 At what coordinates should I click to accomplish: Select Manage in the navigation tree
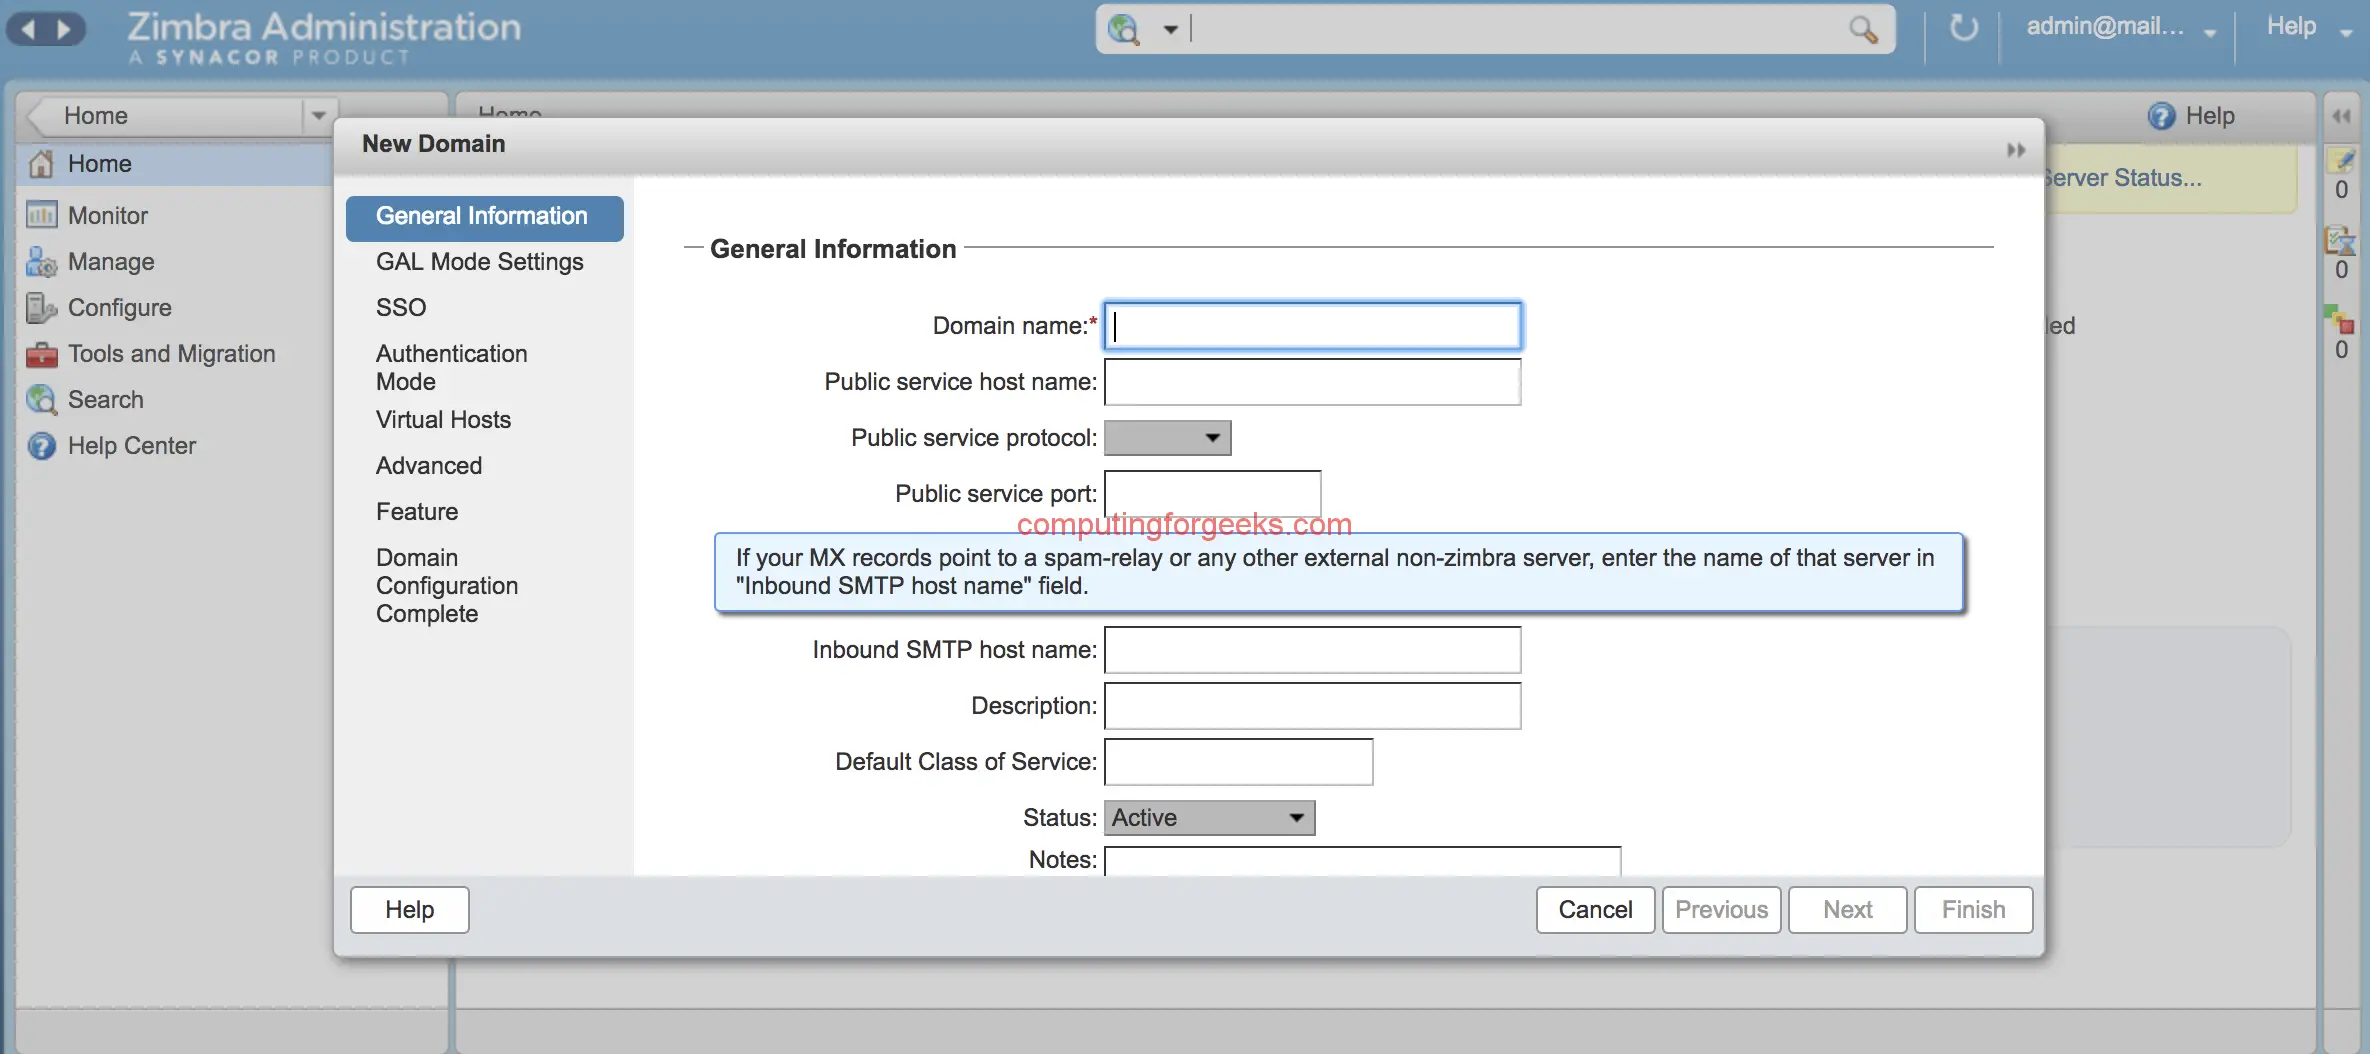point(111,262)
